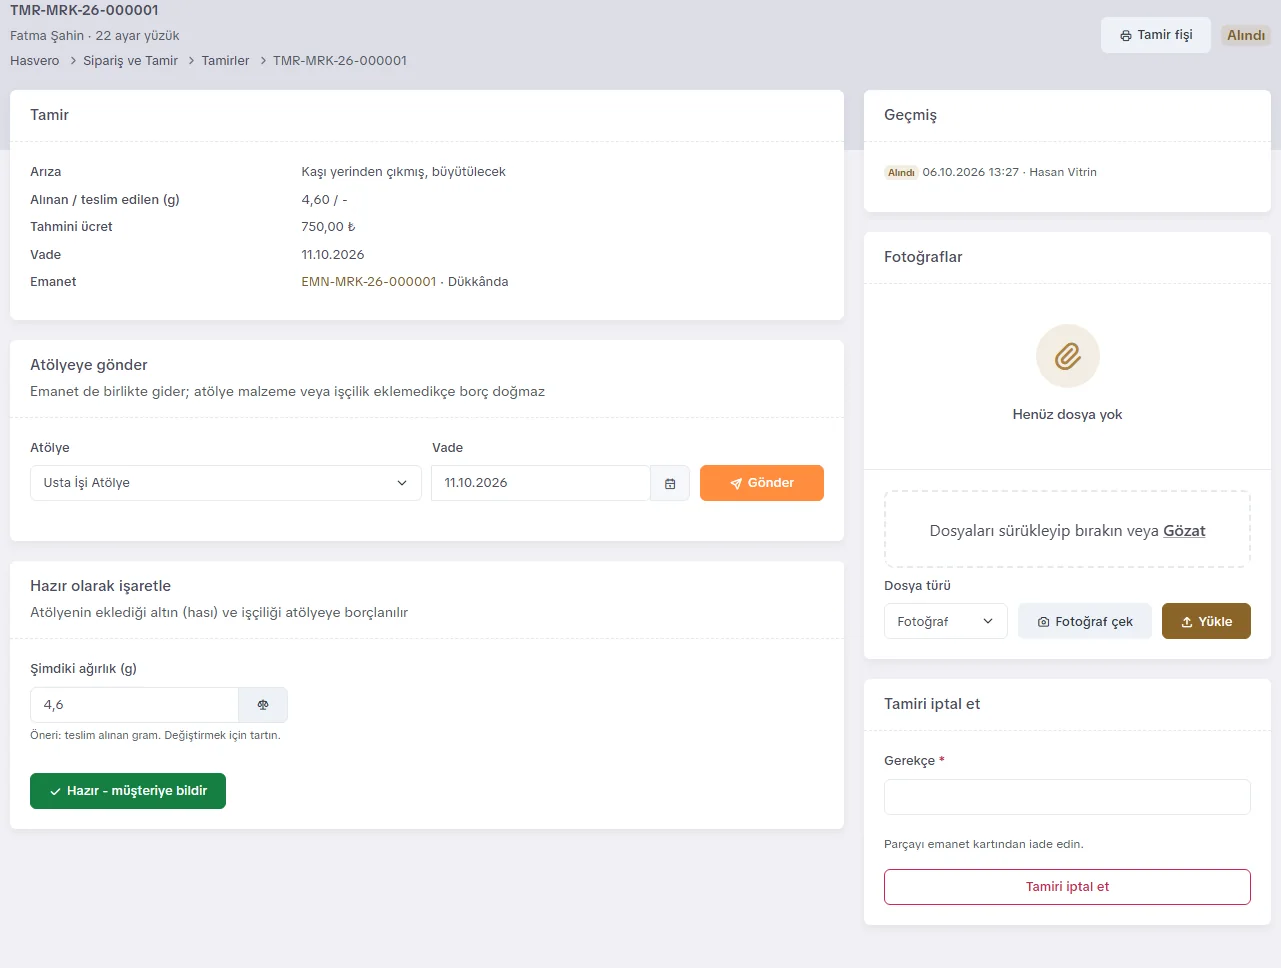Click the Gerekçe reason input field
The height and width of the screenshot is (968, 1281).
pyautogui.click(x=1067, y=797)
